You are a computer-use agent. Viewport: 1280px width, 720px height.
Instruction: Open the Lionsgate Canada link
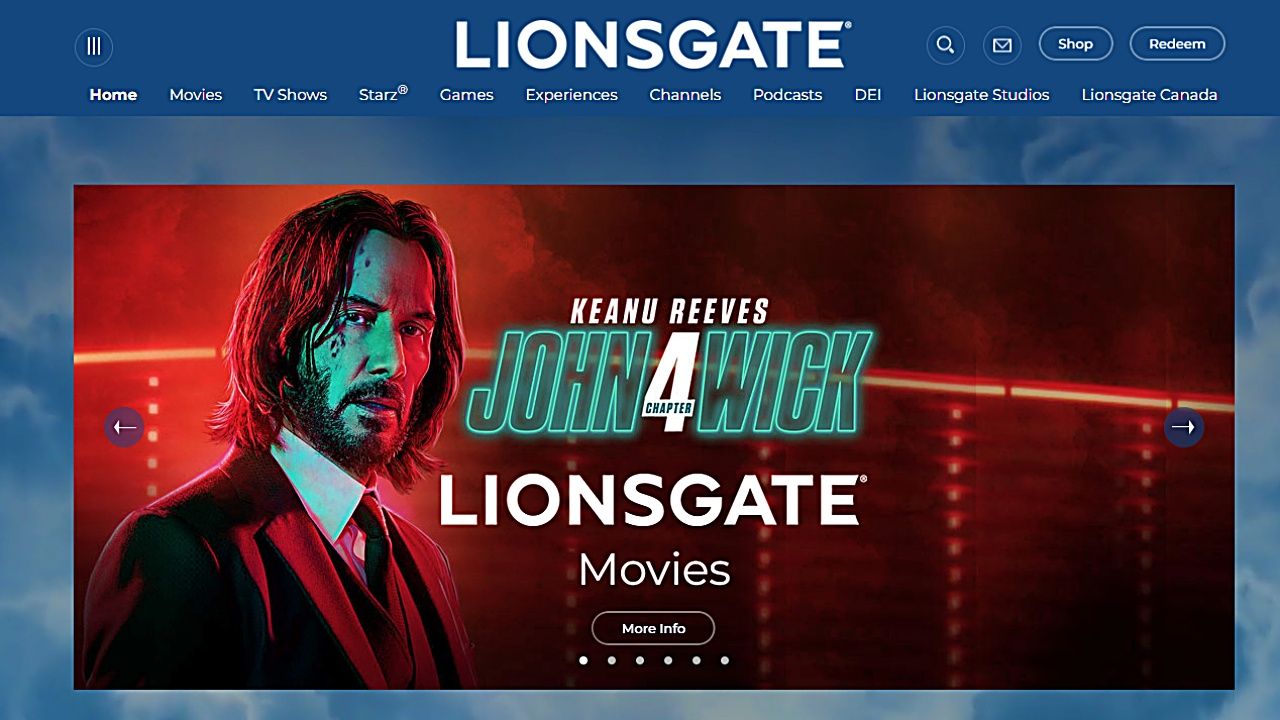(1149, 95)
